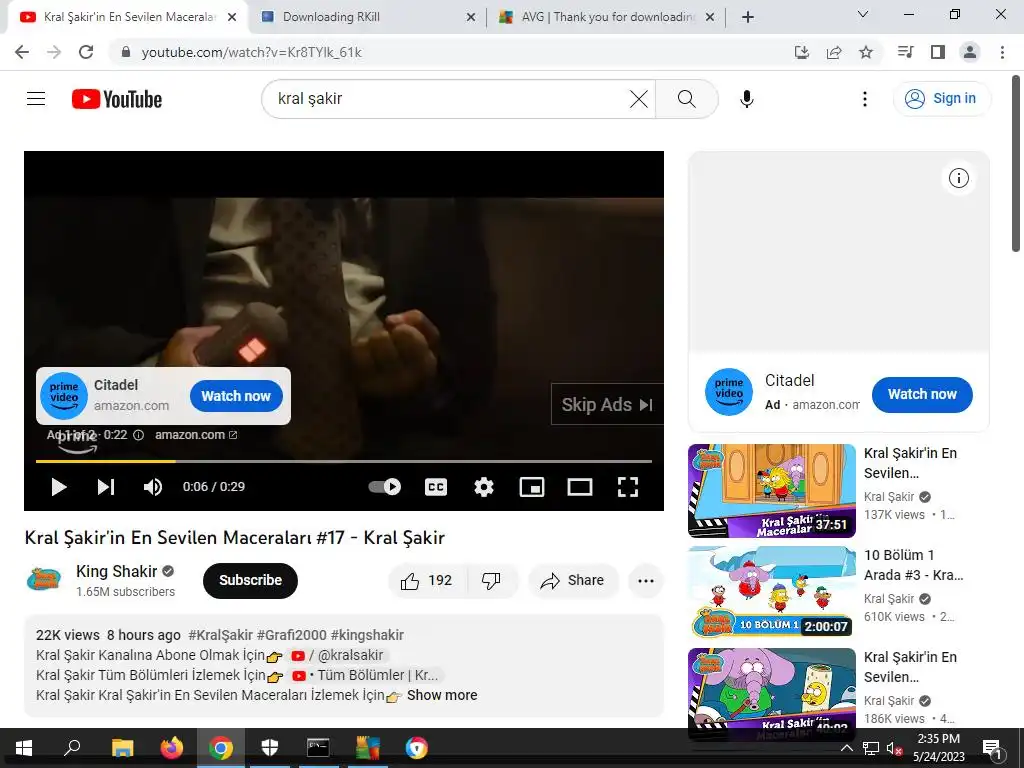Open a new browser tab

748,17
